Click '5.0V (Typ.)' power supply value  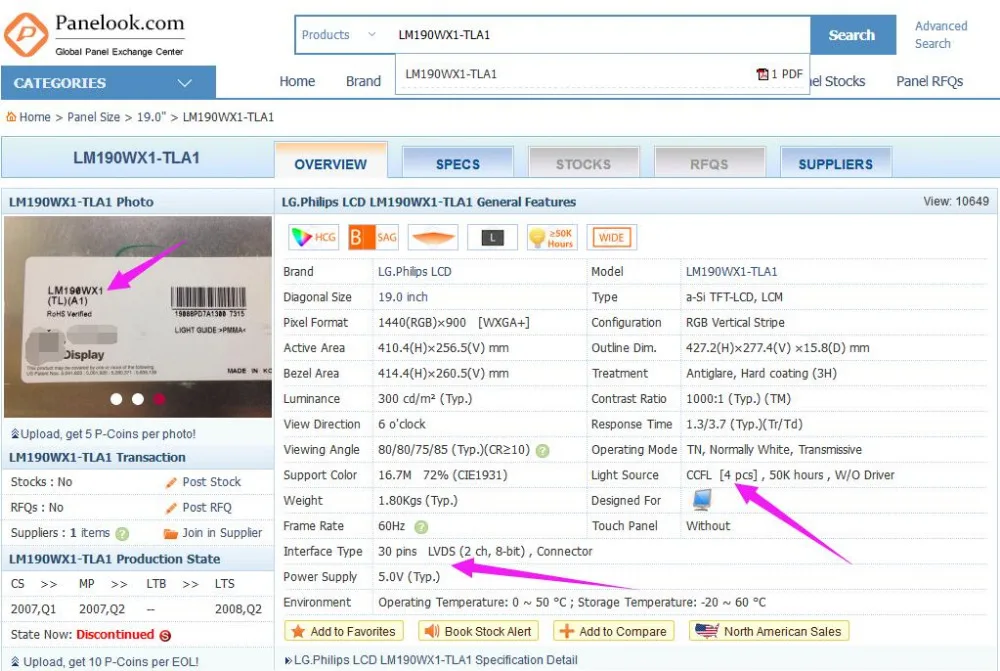coord(409,577)
